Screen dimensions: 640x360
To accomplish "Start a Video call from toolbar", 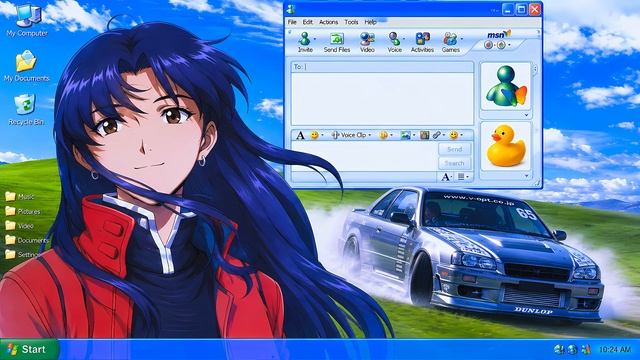I will [367, 39].
